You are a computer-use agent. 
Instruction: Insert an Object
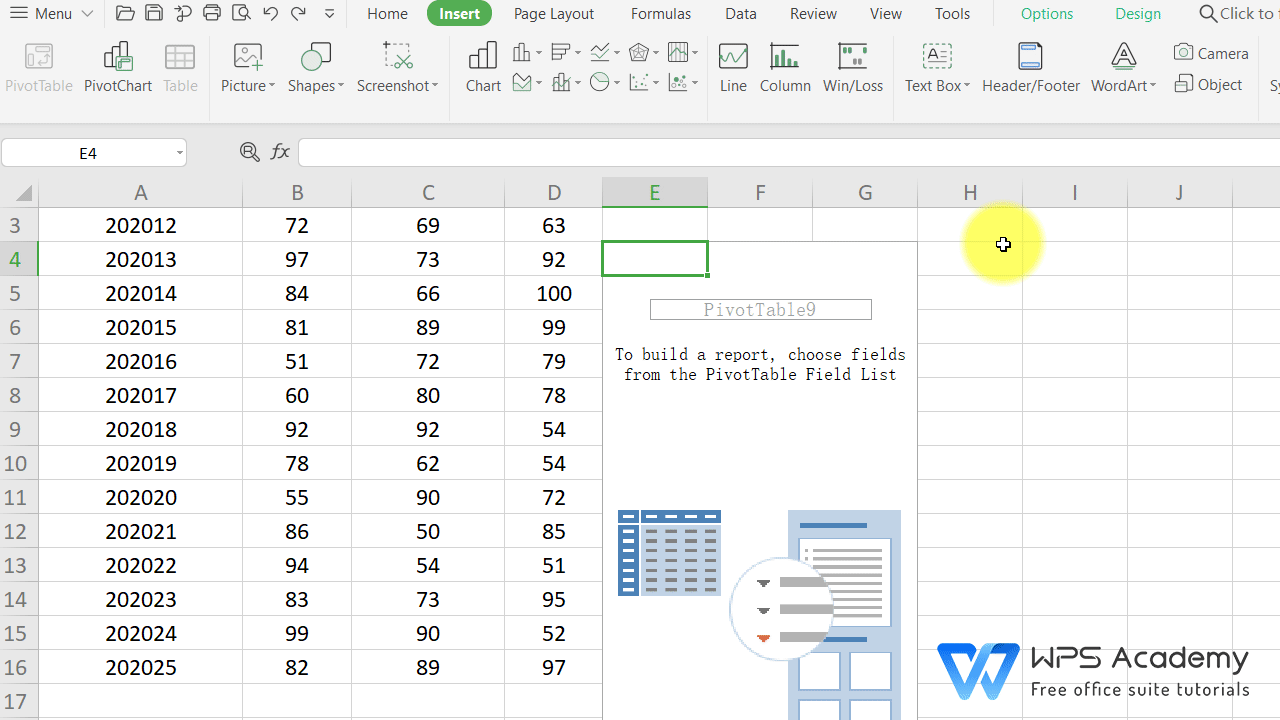point(1209,84)
